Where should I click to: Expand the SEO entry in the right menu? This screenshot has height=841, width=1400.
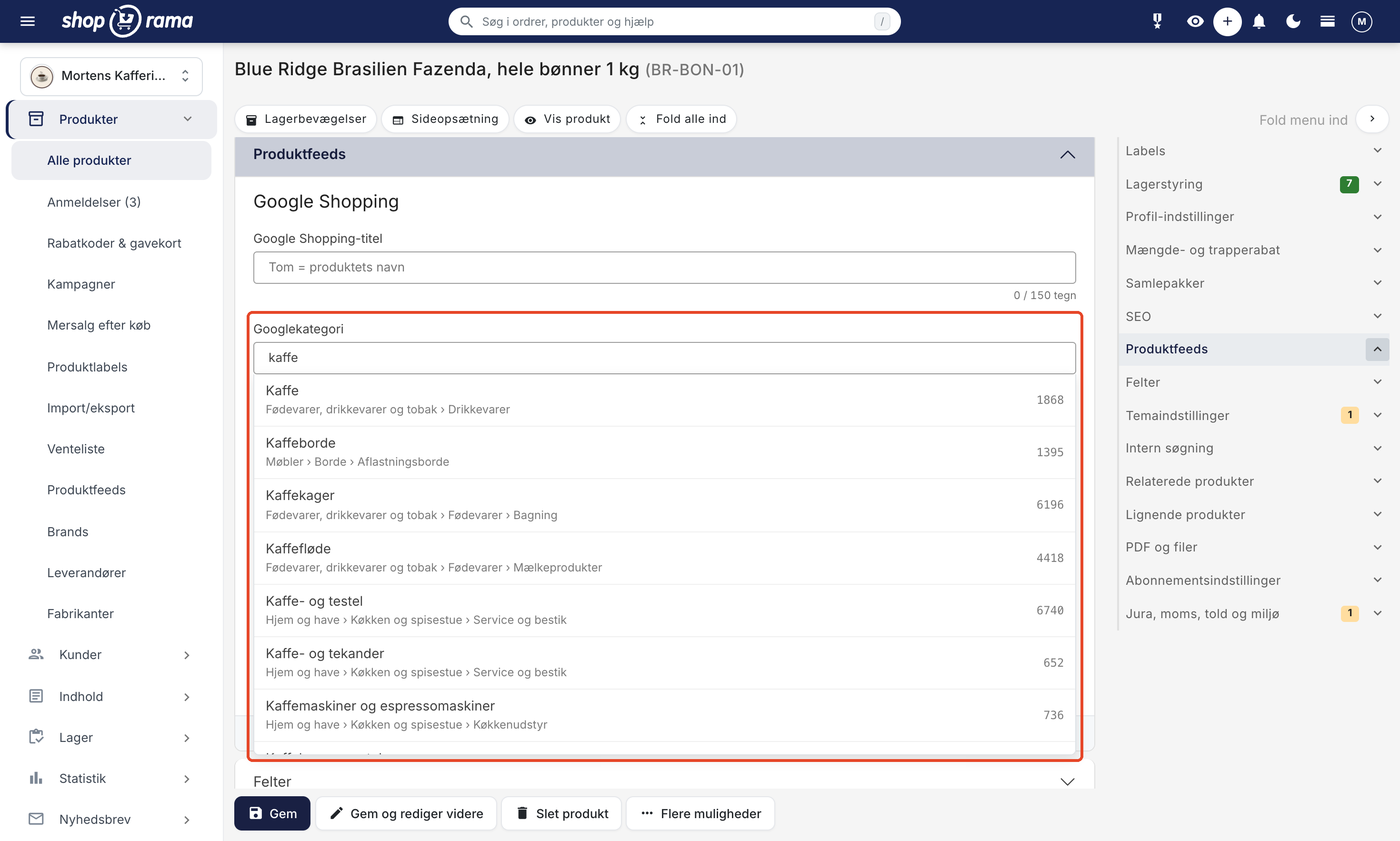pyautogui.click(x=1254, y=316)
